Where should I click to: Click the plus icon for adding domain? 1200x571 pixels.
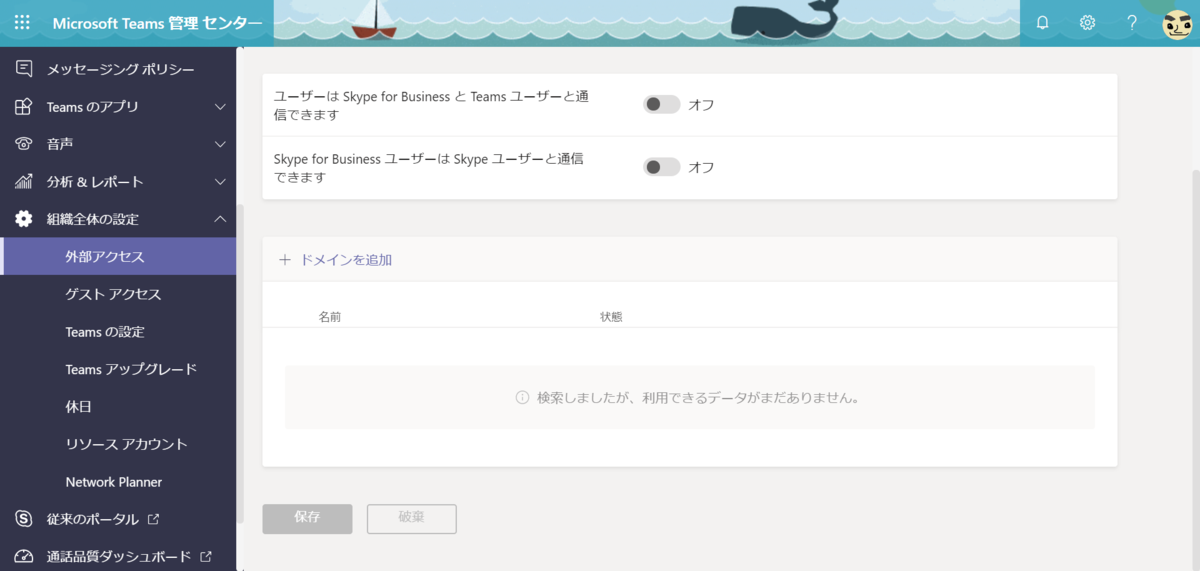pos(285,260)
